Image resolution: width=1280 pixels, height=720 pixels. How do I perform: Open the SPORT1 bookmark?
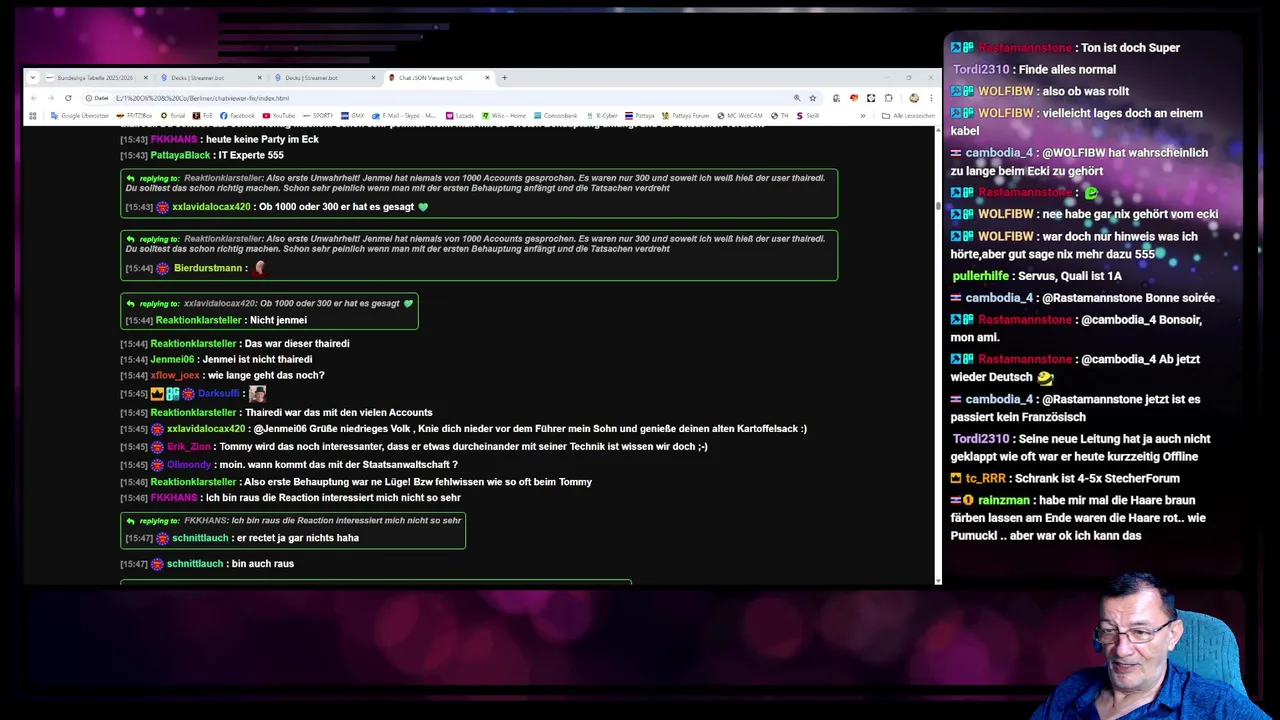tap(318, 116)
